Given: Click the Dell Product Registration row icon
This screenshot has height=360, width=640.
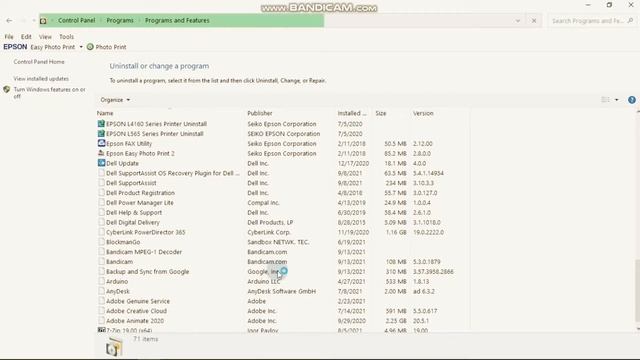Looking at the screenshot, I should click(x=101, y=192).
